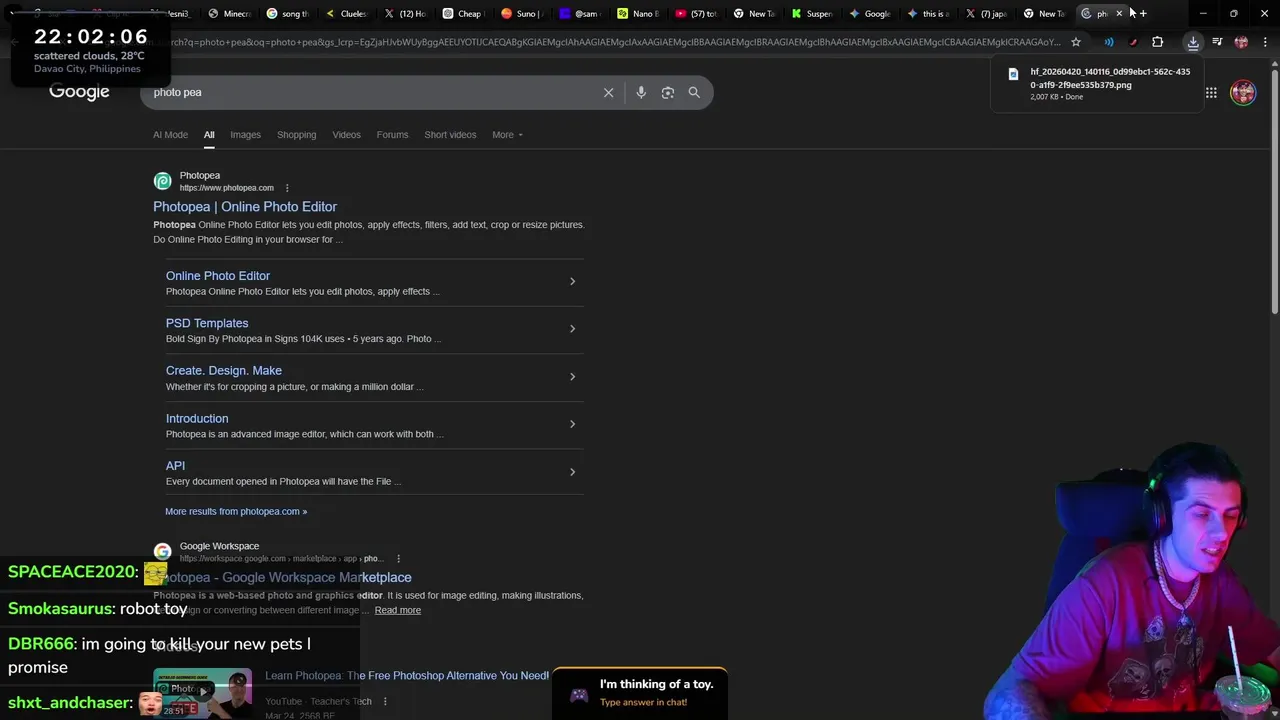The width and height of the screenshot is (1280, 720).
Task: Click the chevron on PSD Templates row
Action: pos(572,329)
